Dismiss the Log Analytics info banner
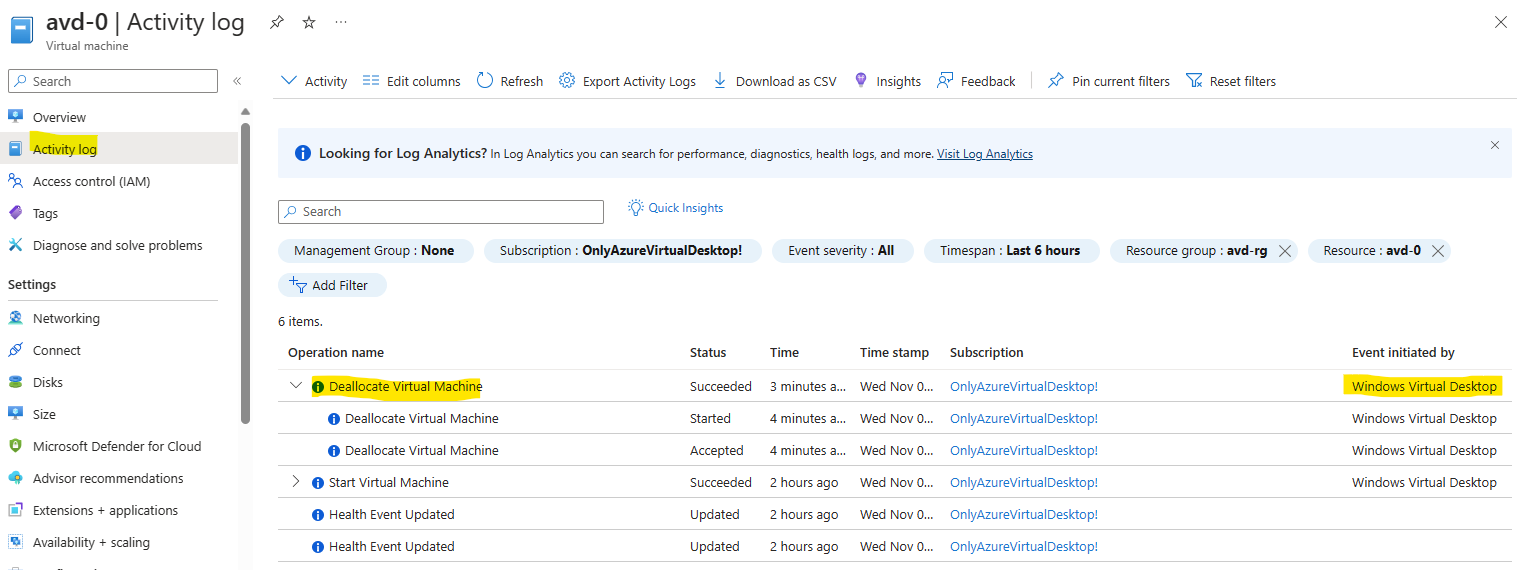The image size is (1520, 570). coord(1495,145)
